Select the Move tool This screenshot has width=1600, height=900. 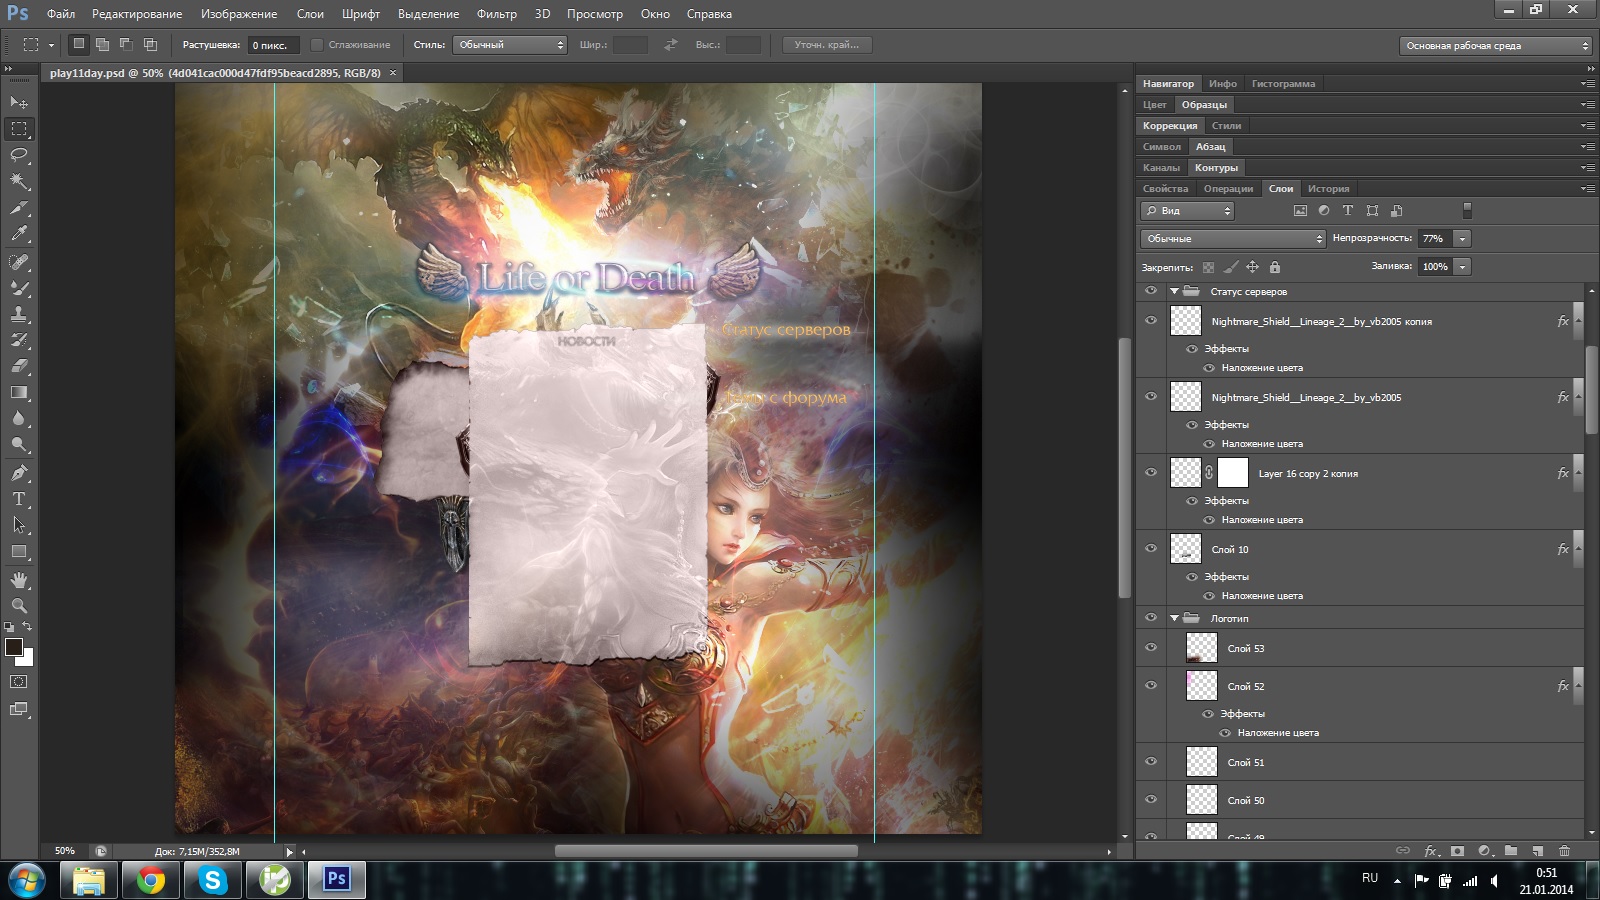pos(19,102)
